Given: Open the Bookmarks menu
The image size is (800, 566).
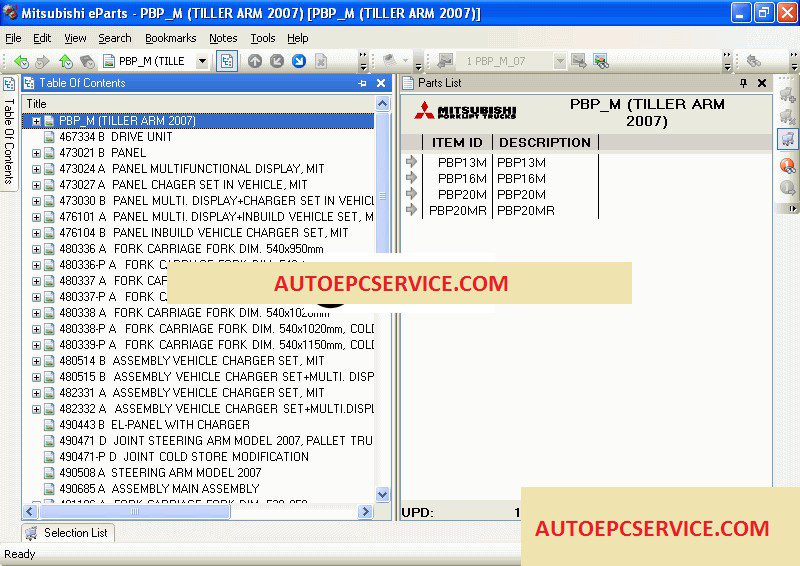Looking at the screenshot, I should click(170, 38).
